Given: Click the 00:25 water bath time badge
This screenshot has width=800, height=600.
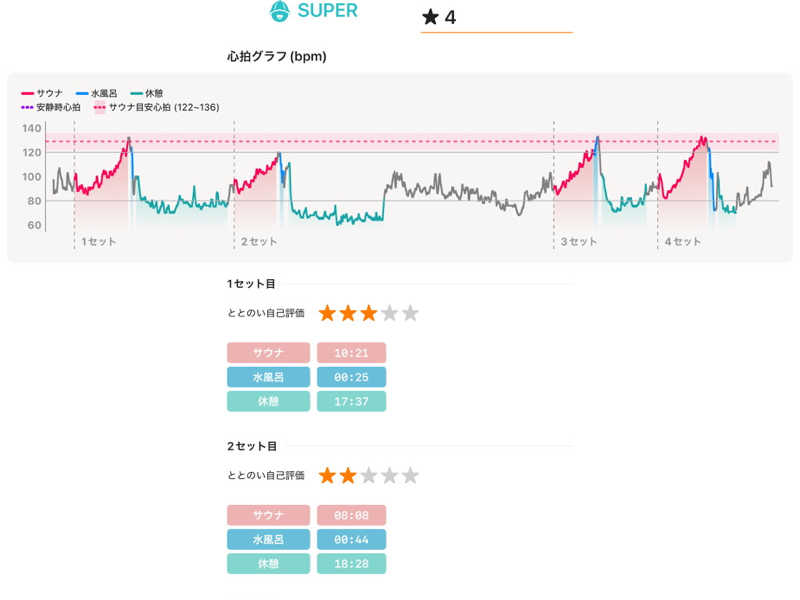Looking at the screenshot, I should tap(351, 377).
